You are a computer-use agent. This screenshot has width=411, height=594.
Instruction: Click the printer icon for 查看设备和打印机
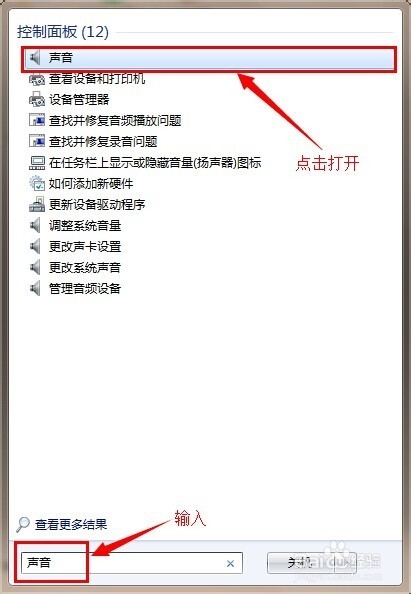click(37, 79)
